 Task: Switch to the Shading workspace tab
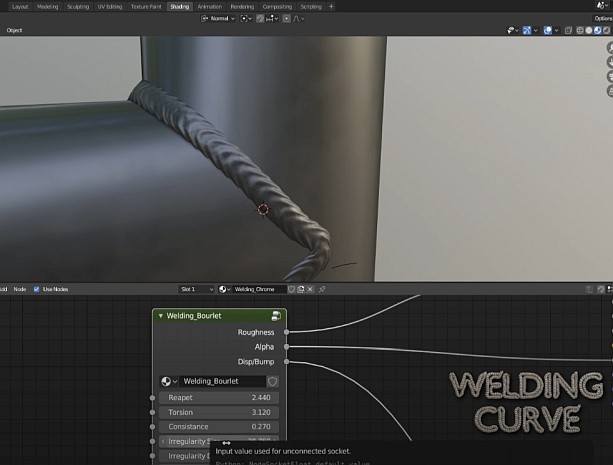(179, 6)
